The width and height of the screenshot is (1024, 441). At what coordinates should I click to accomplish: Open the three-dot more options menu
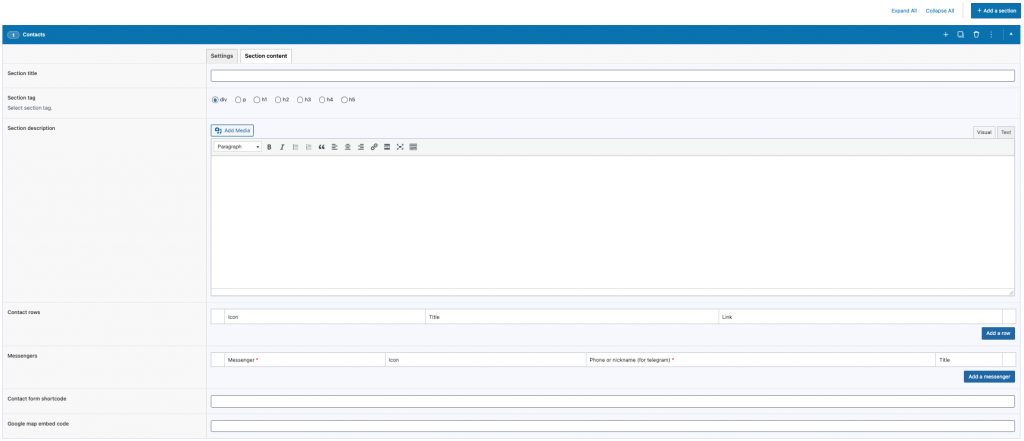(x=991, y=35)
